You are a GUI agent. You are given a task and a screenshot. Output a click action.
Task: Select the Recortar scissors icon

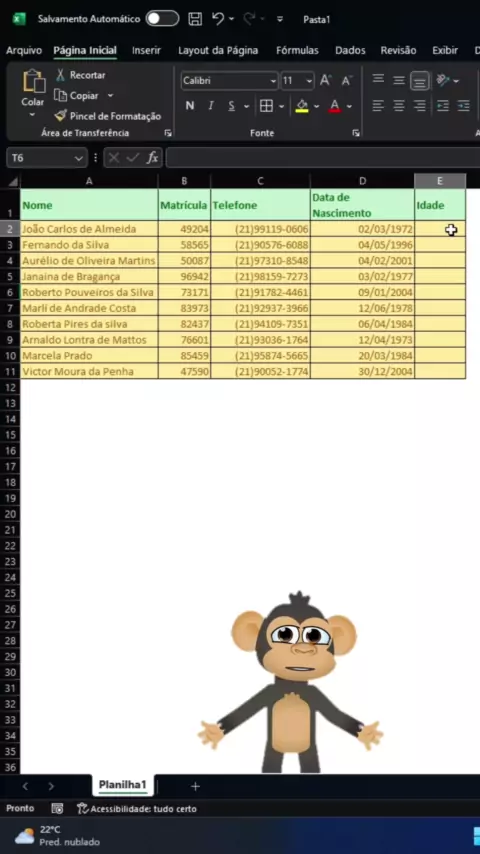coord(60,75)
